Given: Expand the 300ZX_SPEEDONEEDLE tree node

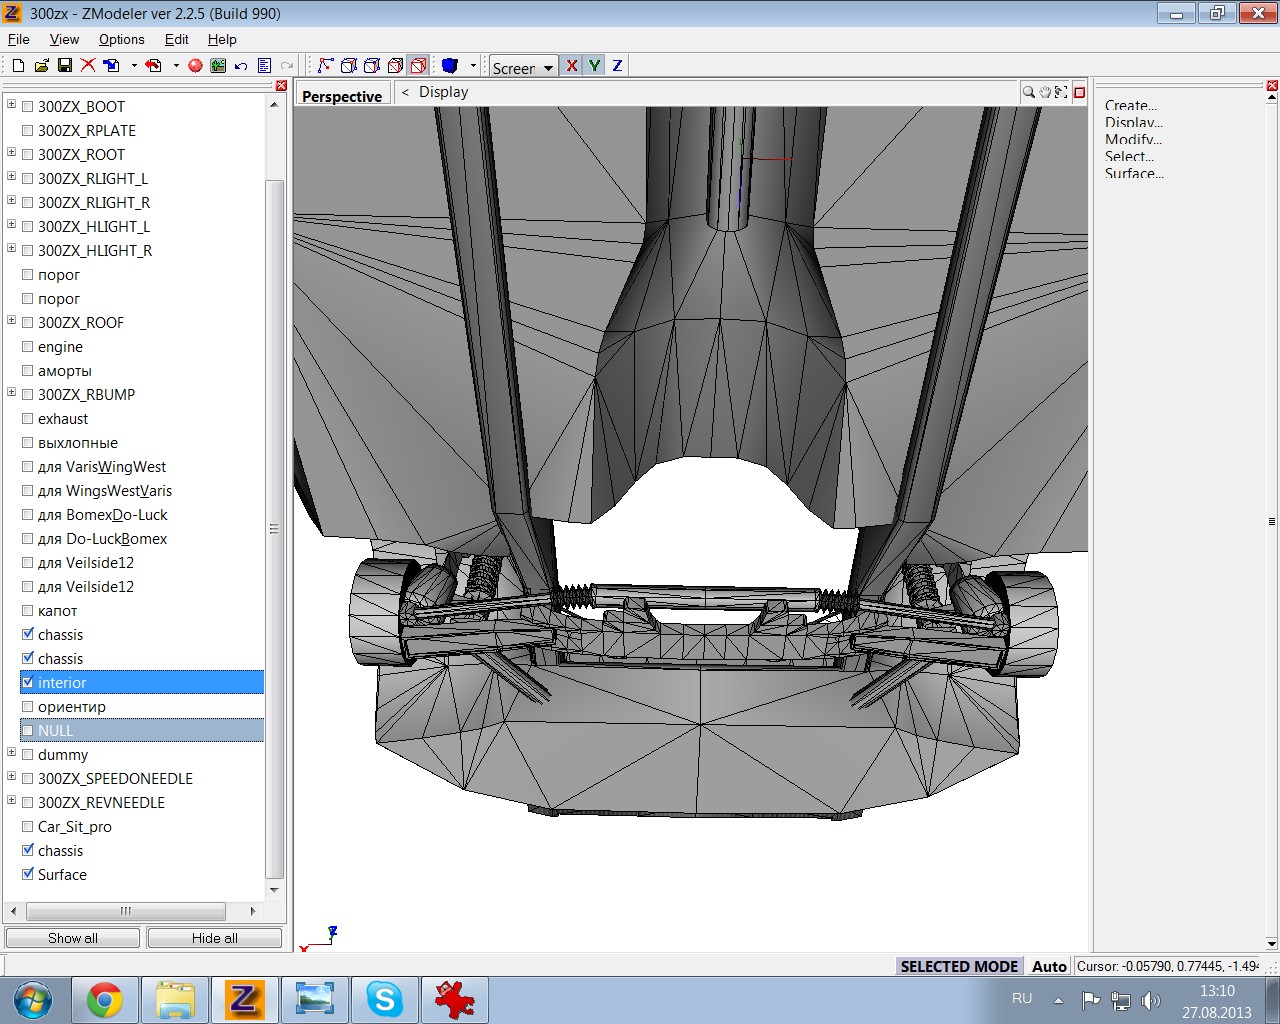Looking at the screenshot, I should tap(11, 776).
